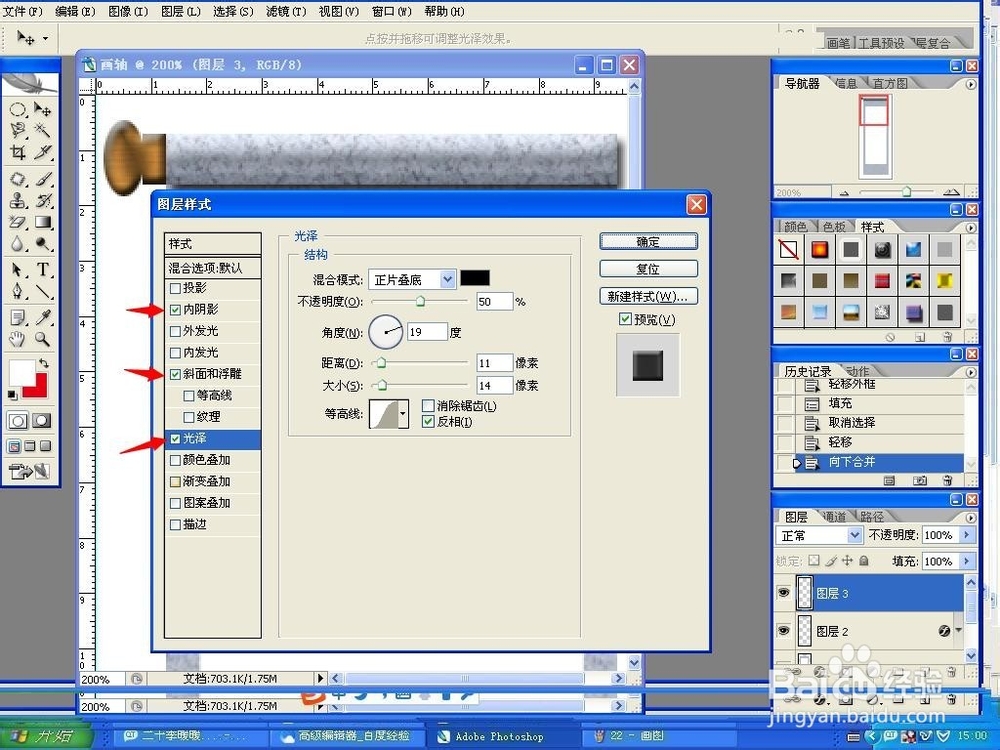Switch to the 路径 paths tab
This screenshot has height=750, width=1000.
point(872,517)
